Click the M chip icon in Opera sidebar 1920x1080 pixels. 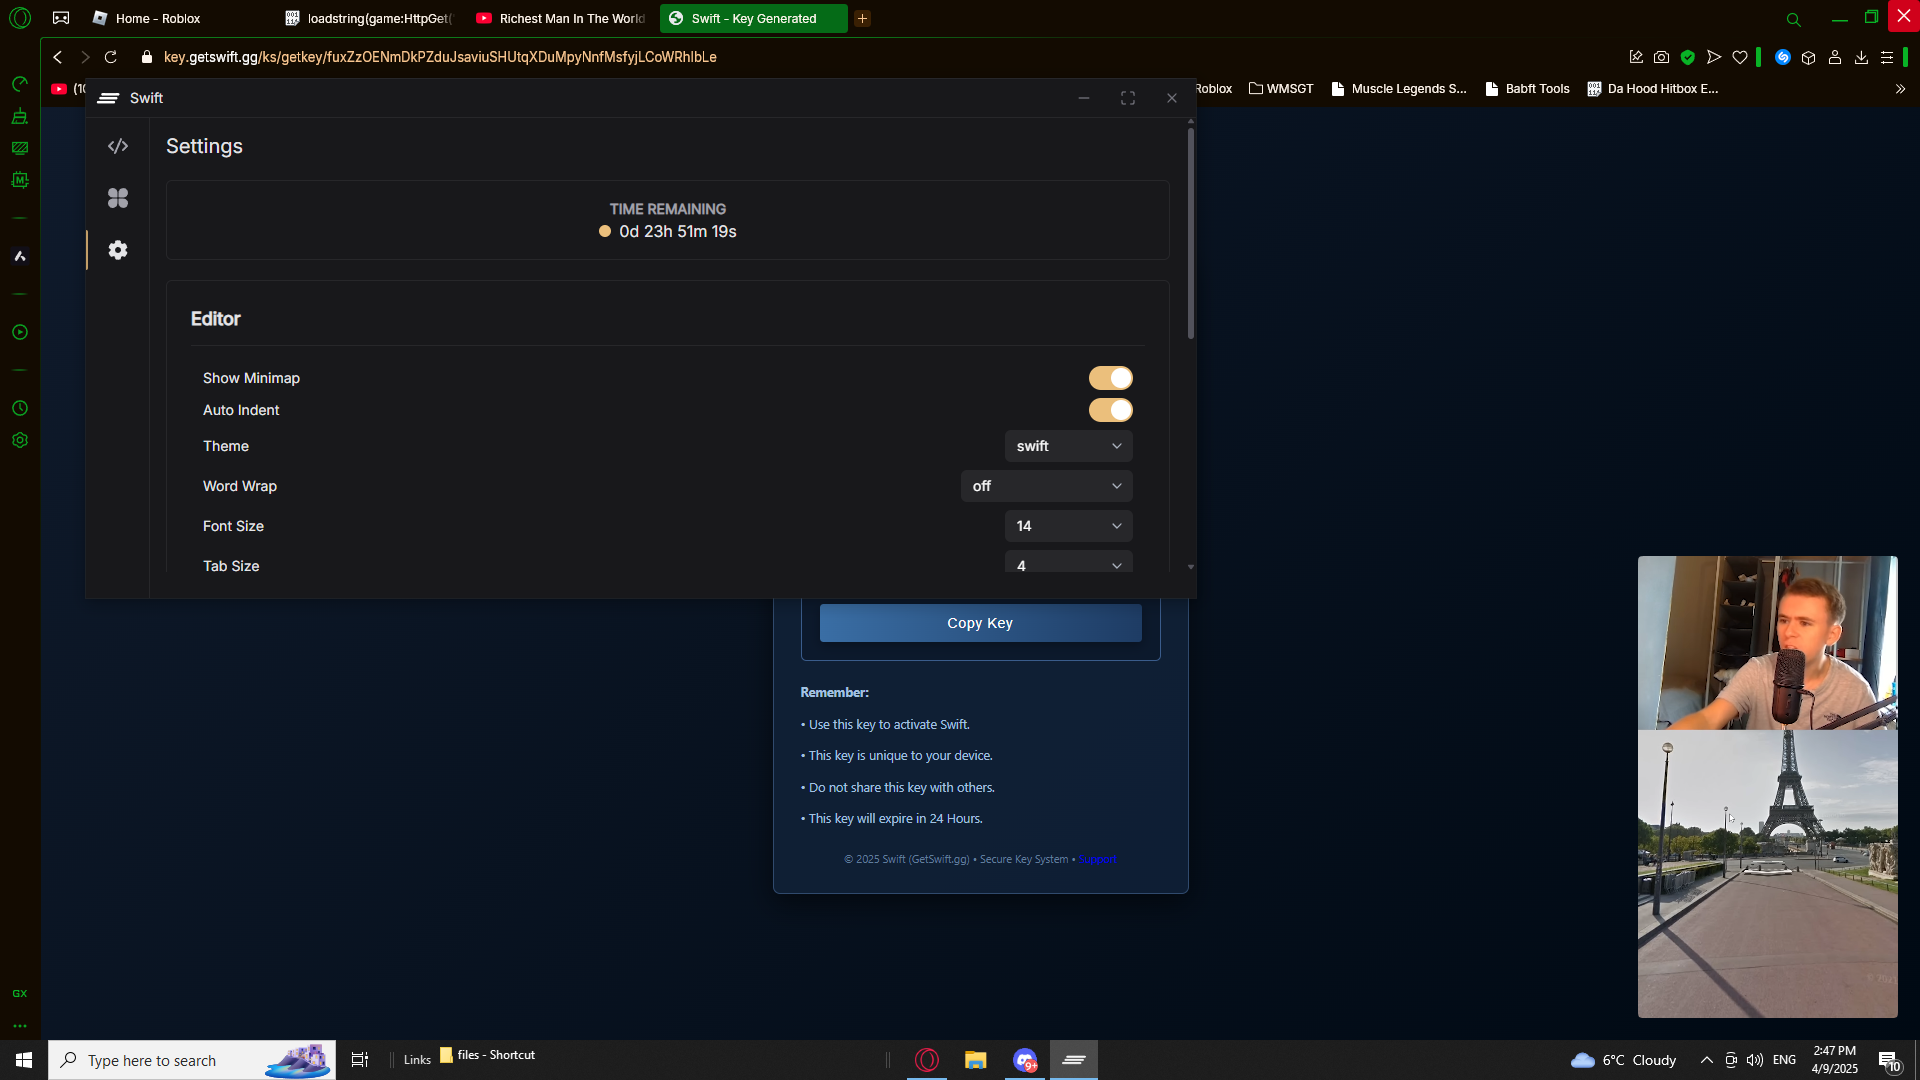point(20,180)
